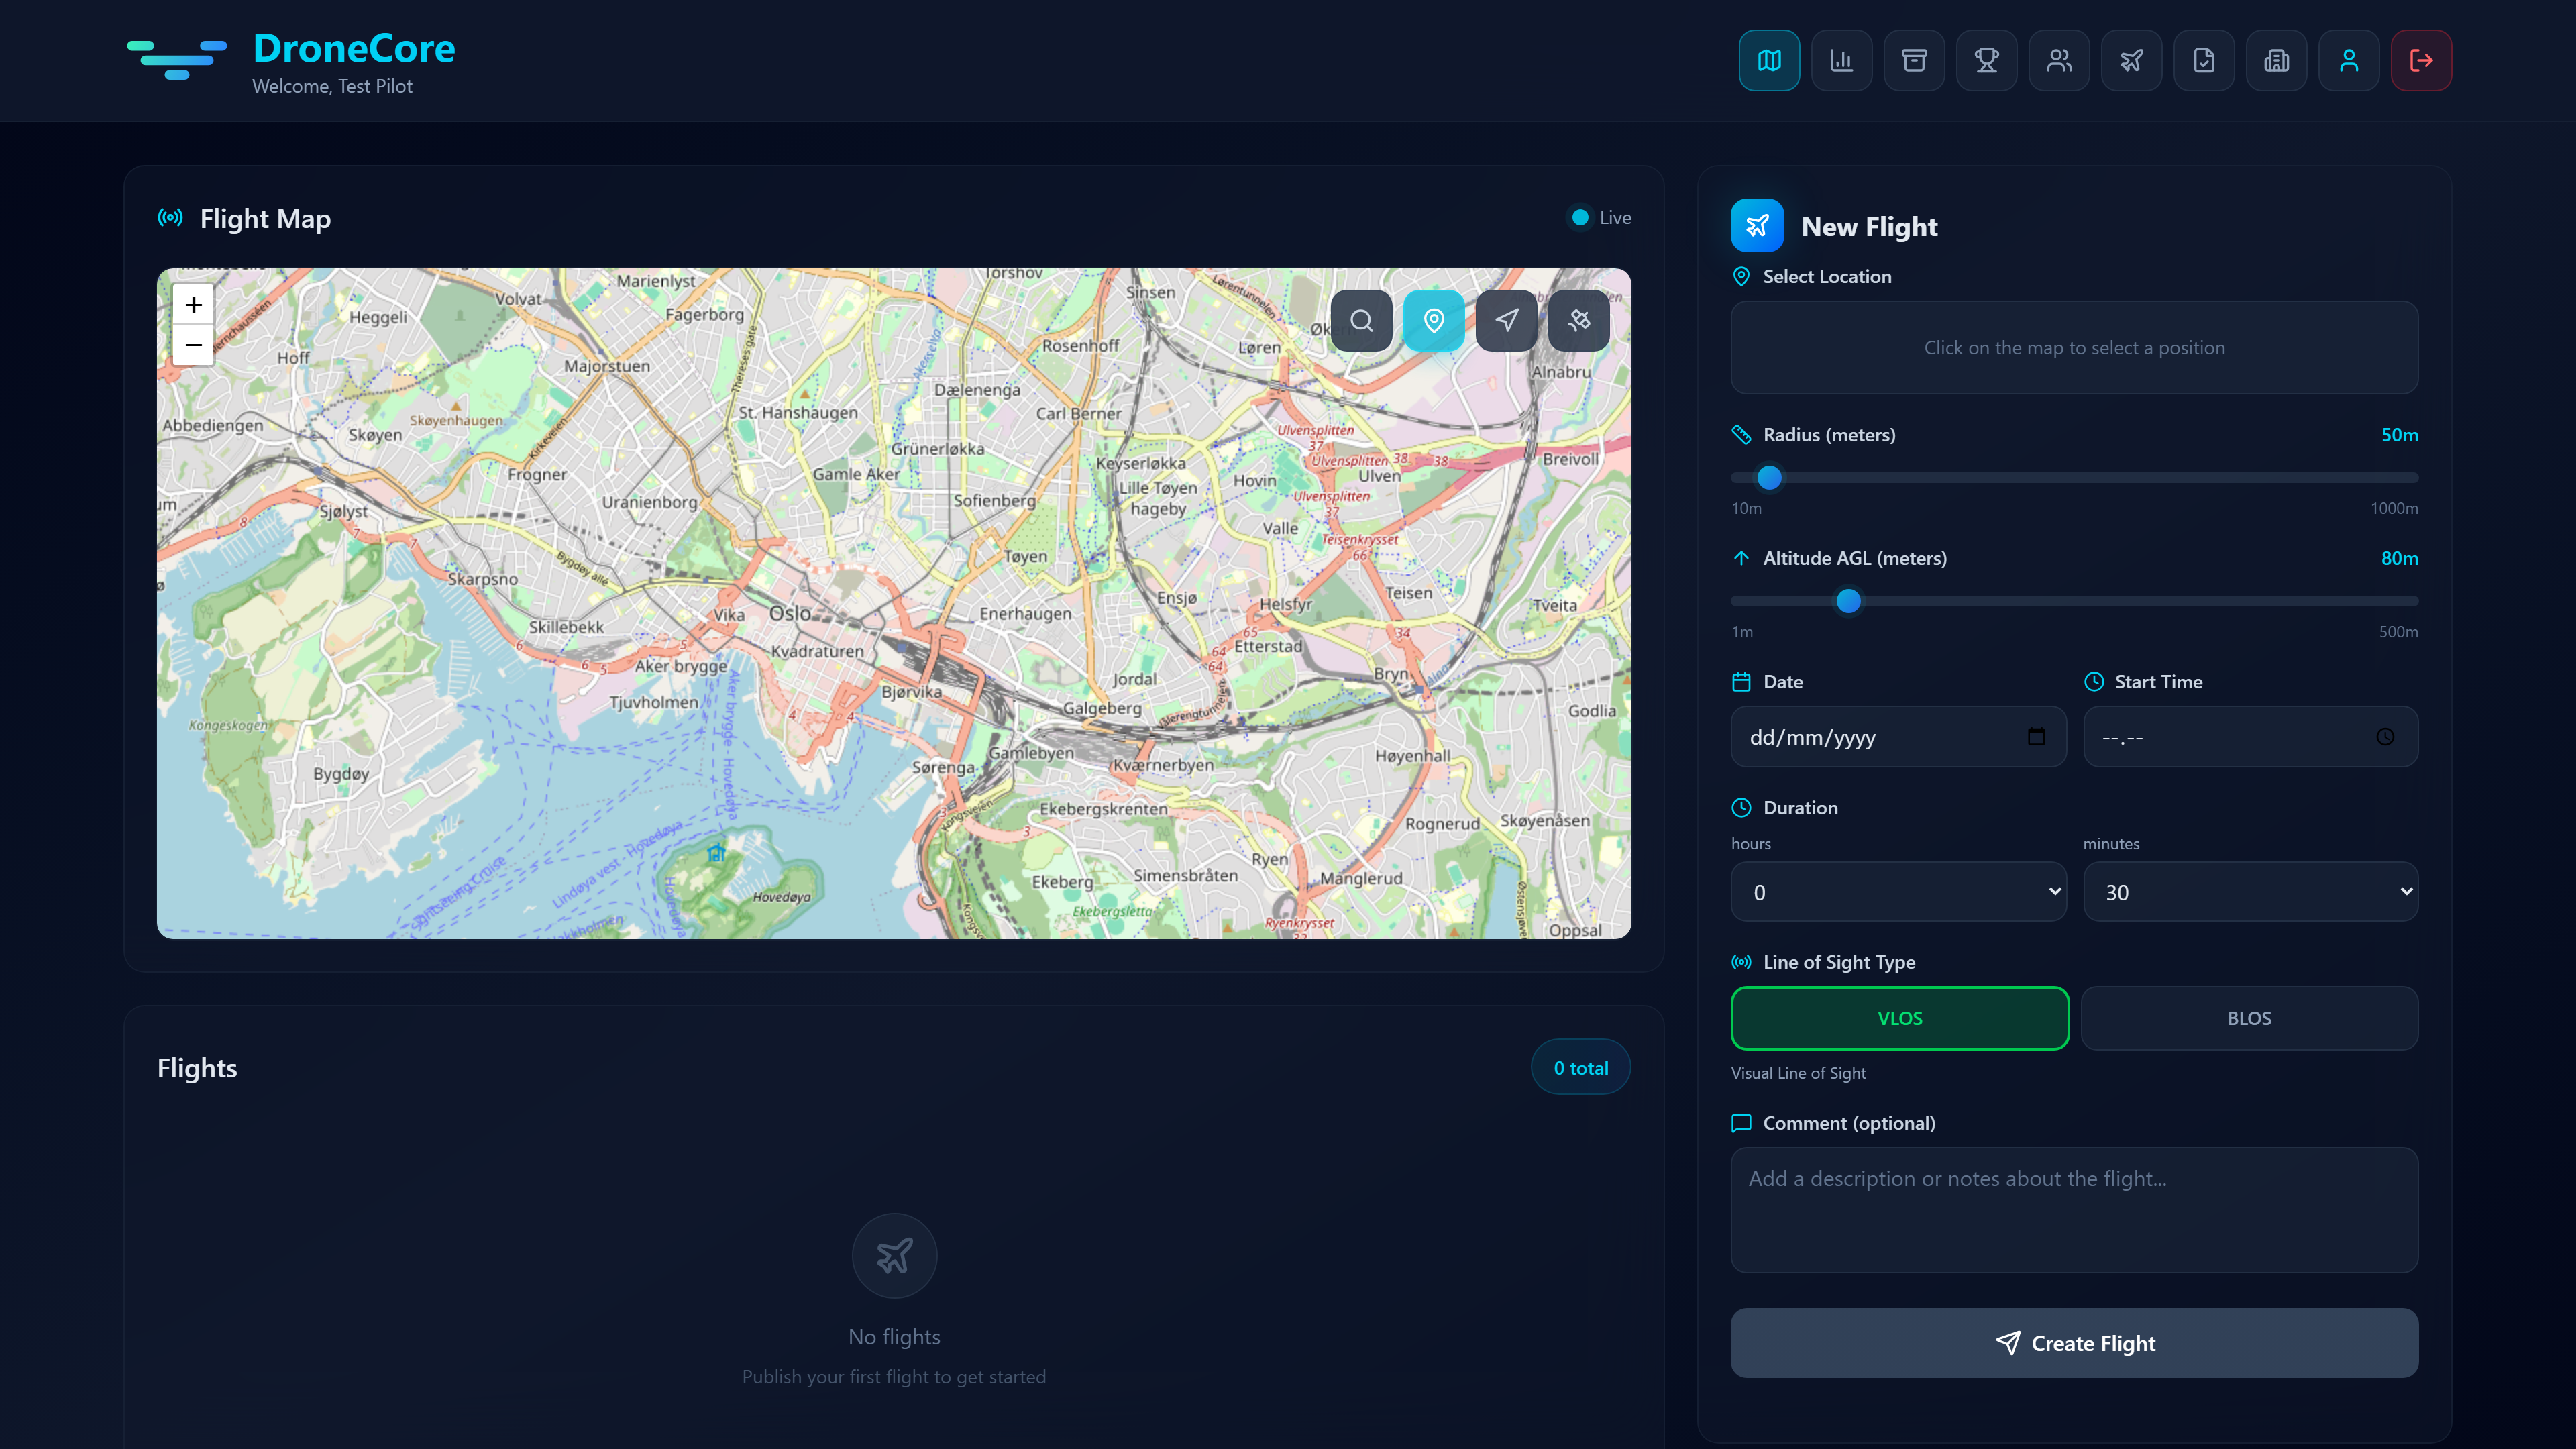2576x1449 pixels.
Task: Click the Create Flight button
Action: click(2074, 1343)
